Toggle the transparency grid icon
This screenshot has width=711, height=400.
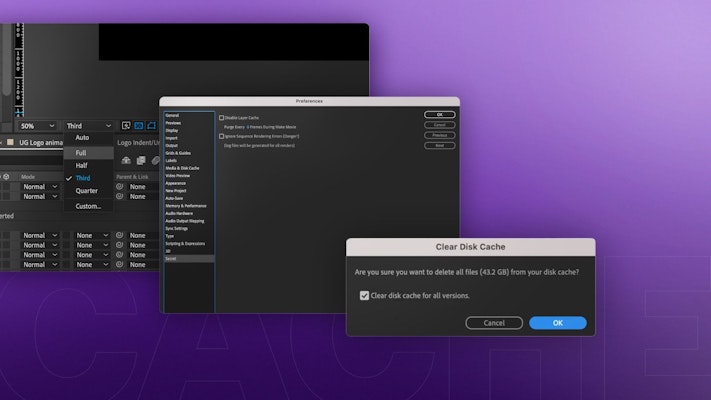139,126
